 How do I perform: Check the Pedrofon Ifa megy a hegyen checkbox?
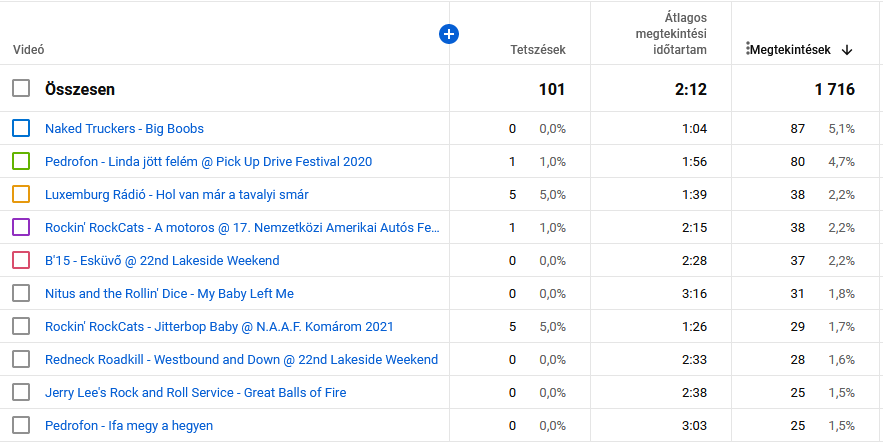(21, 425)
